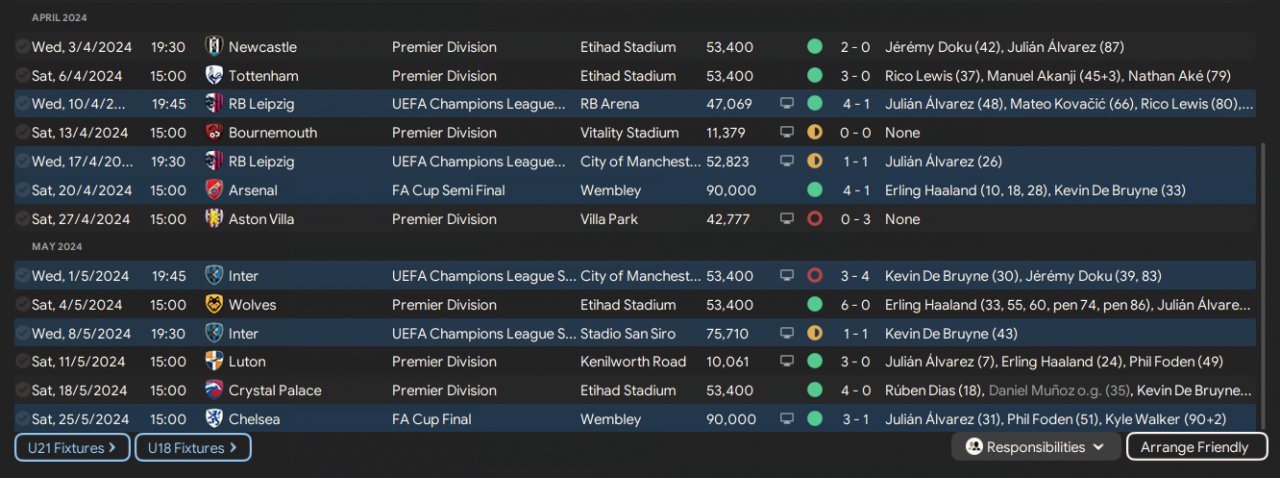Expand U18 Fixtures with its chevron

[x=233, y=448]
